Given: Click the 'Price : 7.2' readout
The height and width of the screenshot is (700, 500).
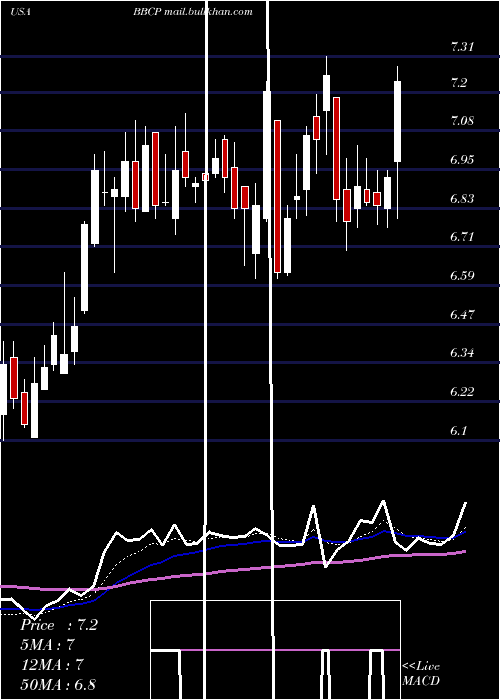Looking at the screenshot, I should pos(59,625).
